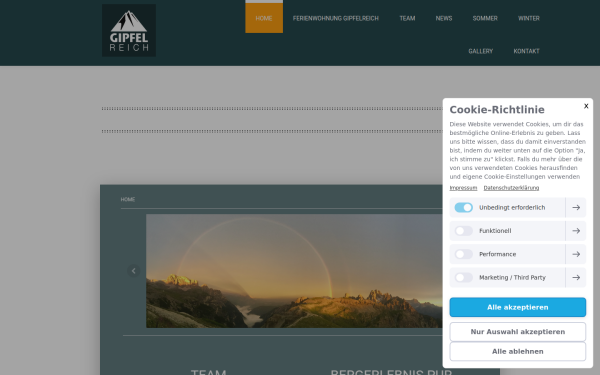
Task: Show previous slide with left arrow
Action: tap(134, 271)
